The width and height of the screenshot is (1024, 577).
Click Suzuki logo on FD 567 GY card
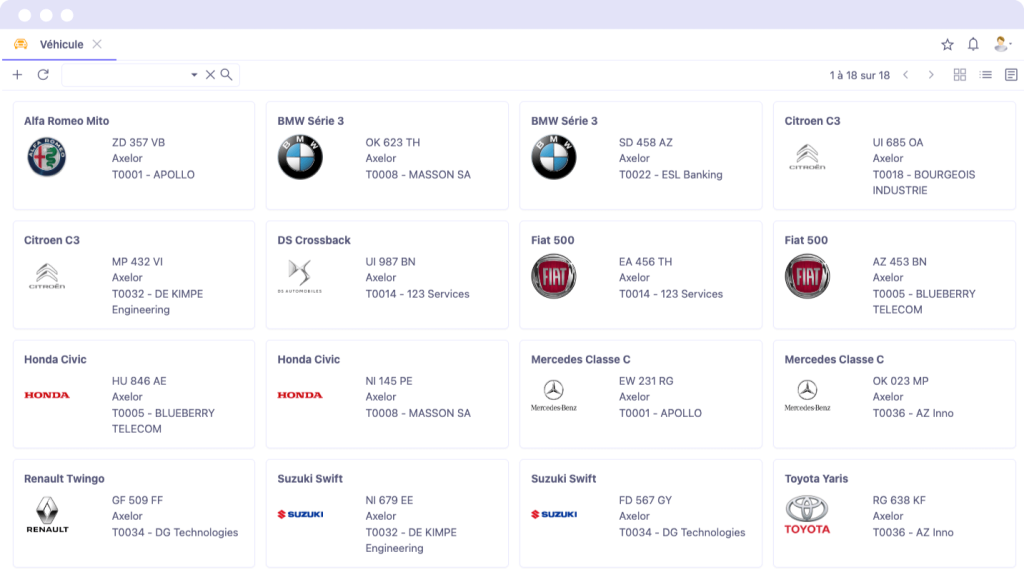coord(554,514)
